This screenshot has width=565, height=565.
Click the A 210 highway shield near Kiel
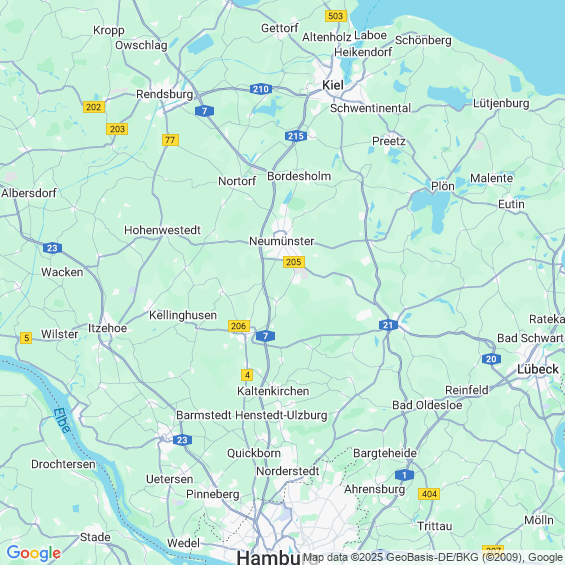pyautogui.click(x=261, y=89)
